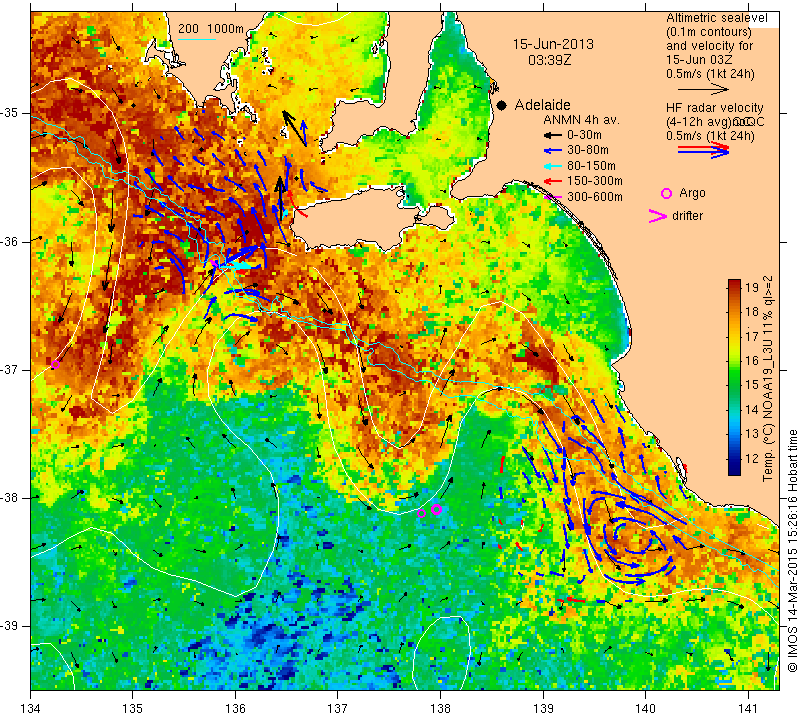
Task: Click the '03:39Z' time label
Action: tap(549, 60)
